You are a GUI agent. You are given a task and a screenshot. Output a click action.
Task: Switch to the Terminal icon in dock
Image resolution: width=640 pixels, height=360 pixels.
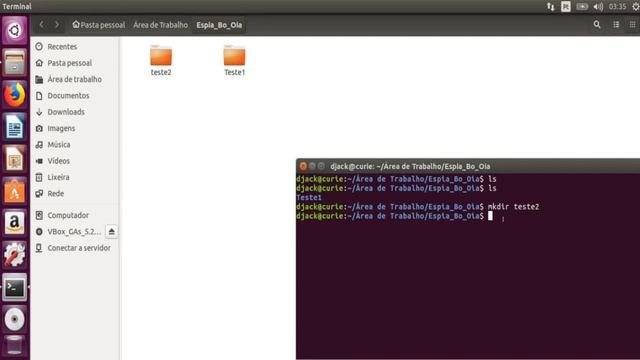pos(14,287)
